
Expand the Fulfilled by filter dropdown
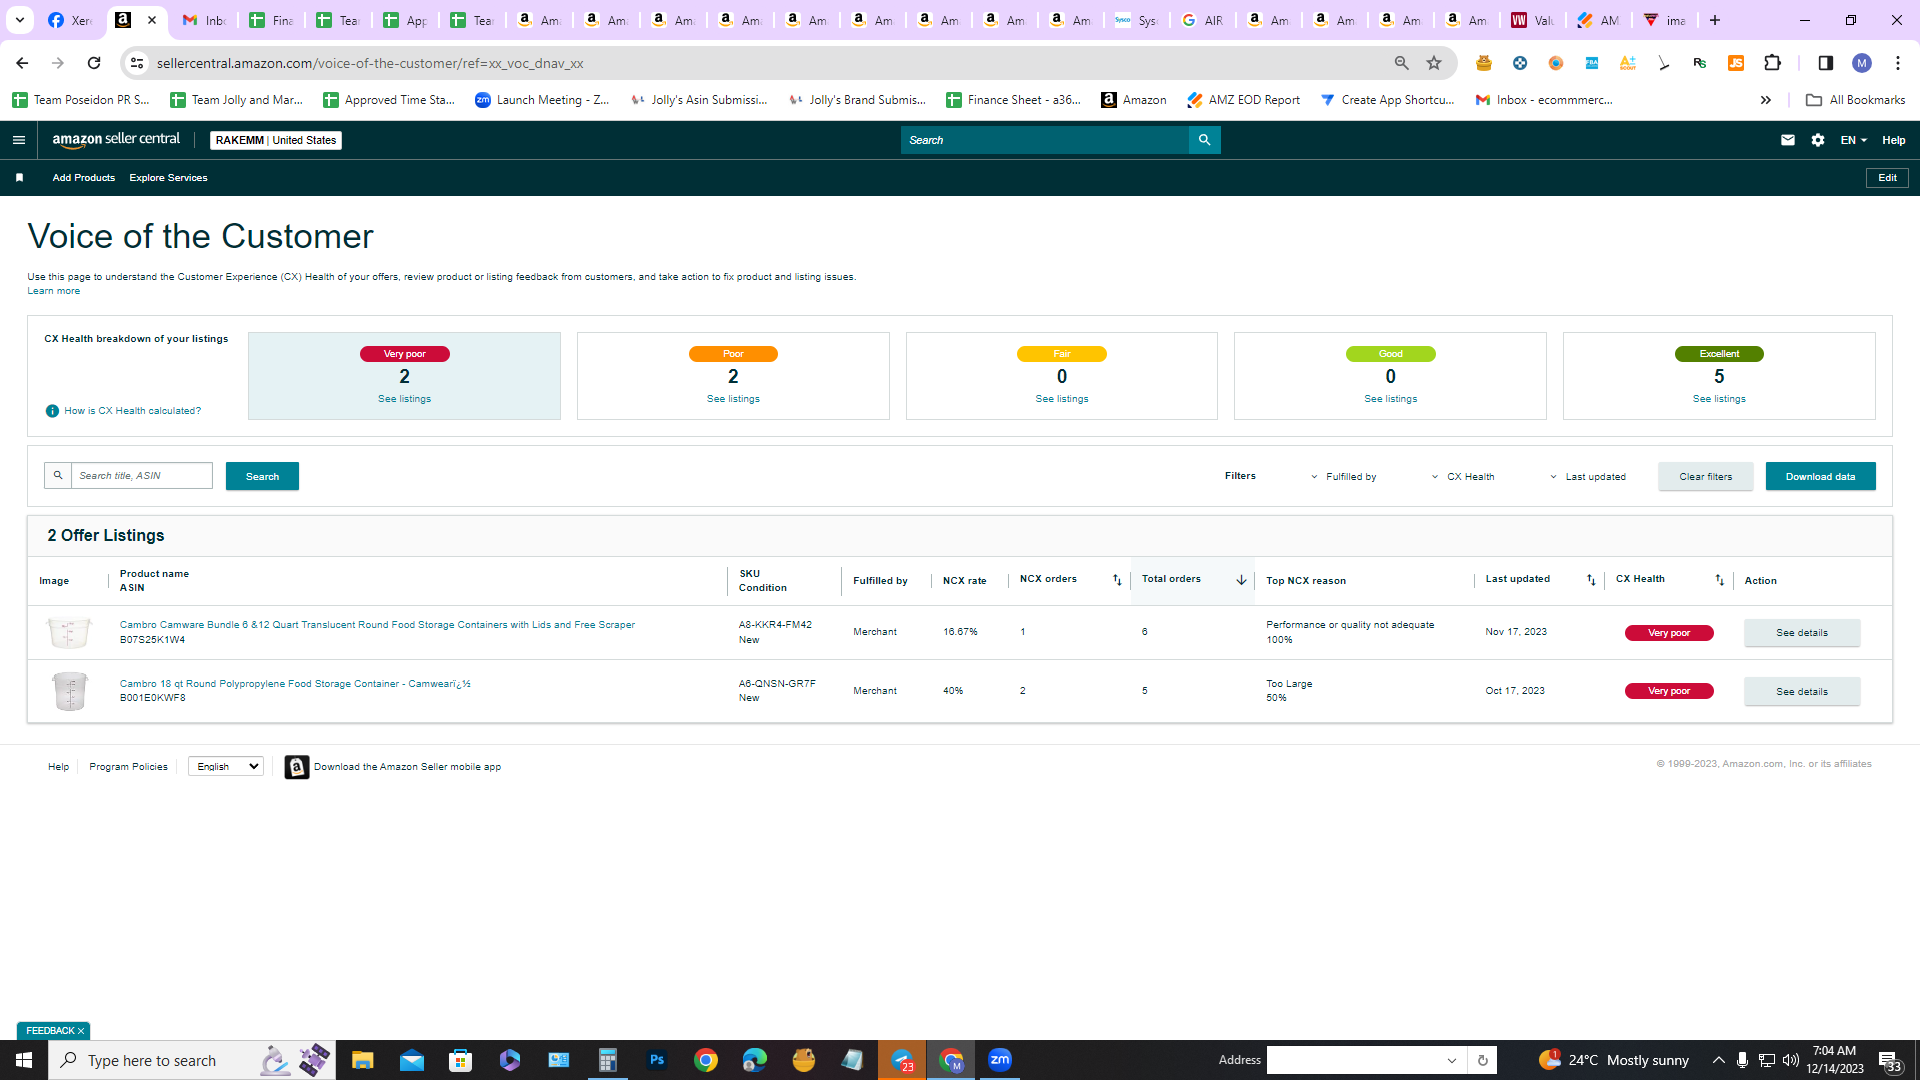1343,477
